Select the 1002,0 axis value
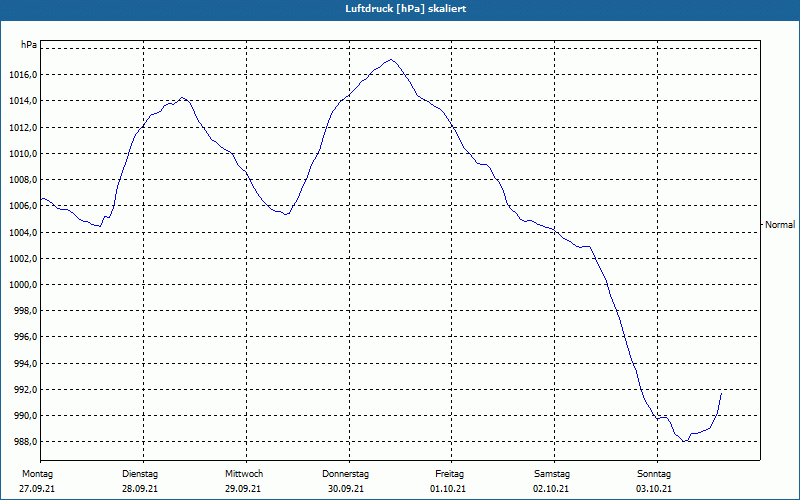This screenshot has height=500, width=800. [x=23, y=259]
